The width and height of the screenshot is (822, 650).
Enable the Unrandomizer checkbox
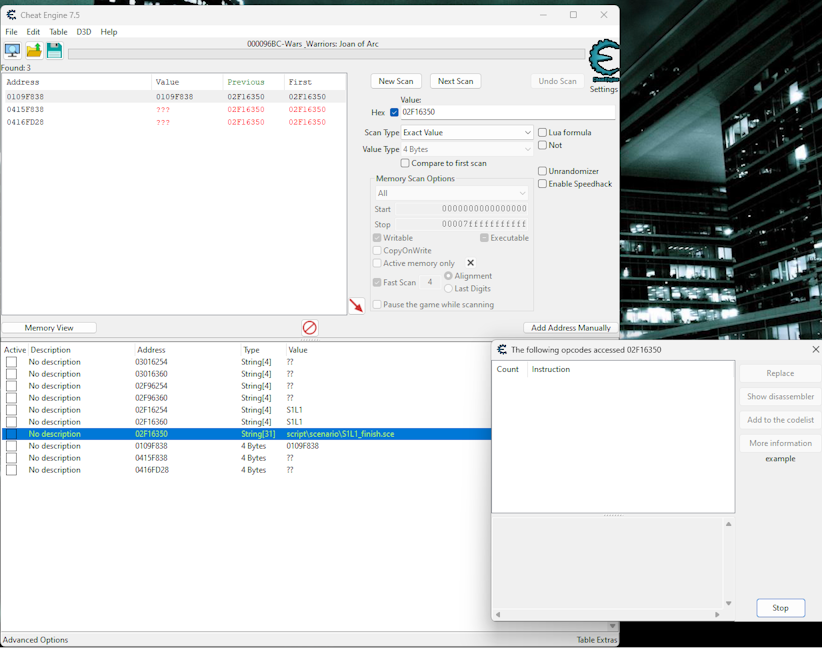pos(543,171)
